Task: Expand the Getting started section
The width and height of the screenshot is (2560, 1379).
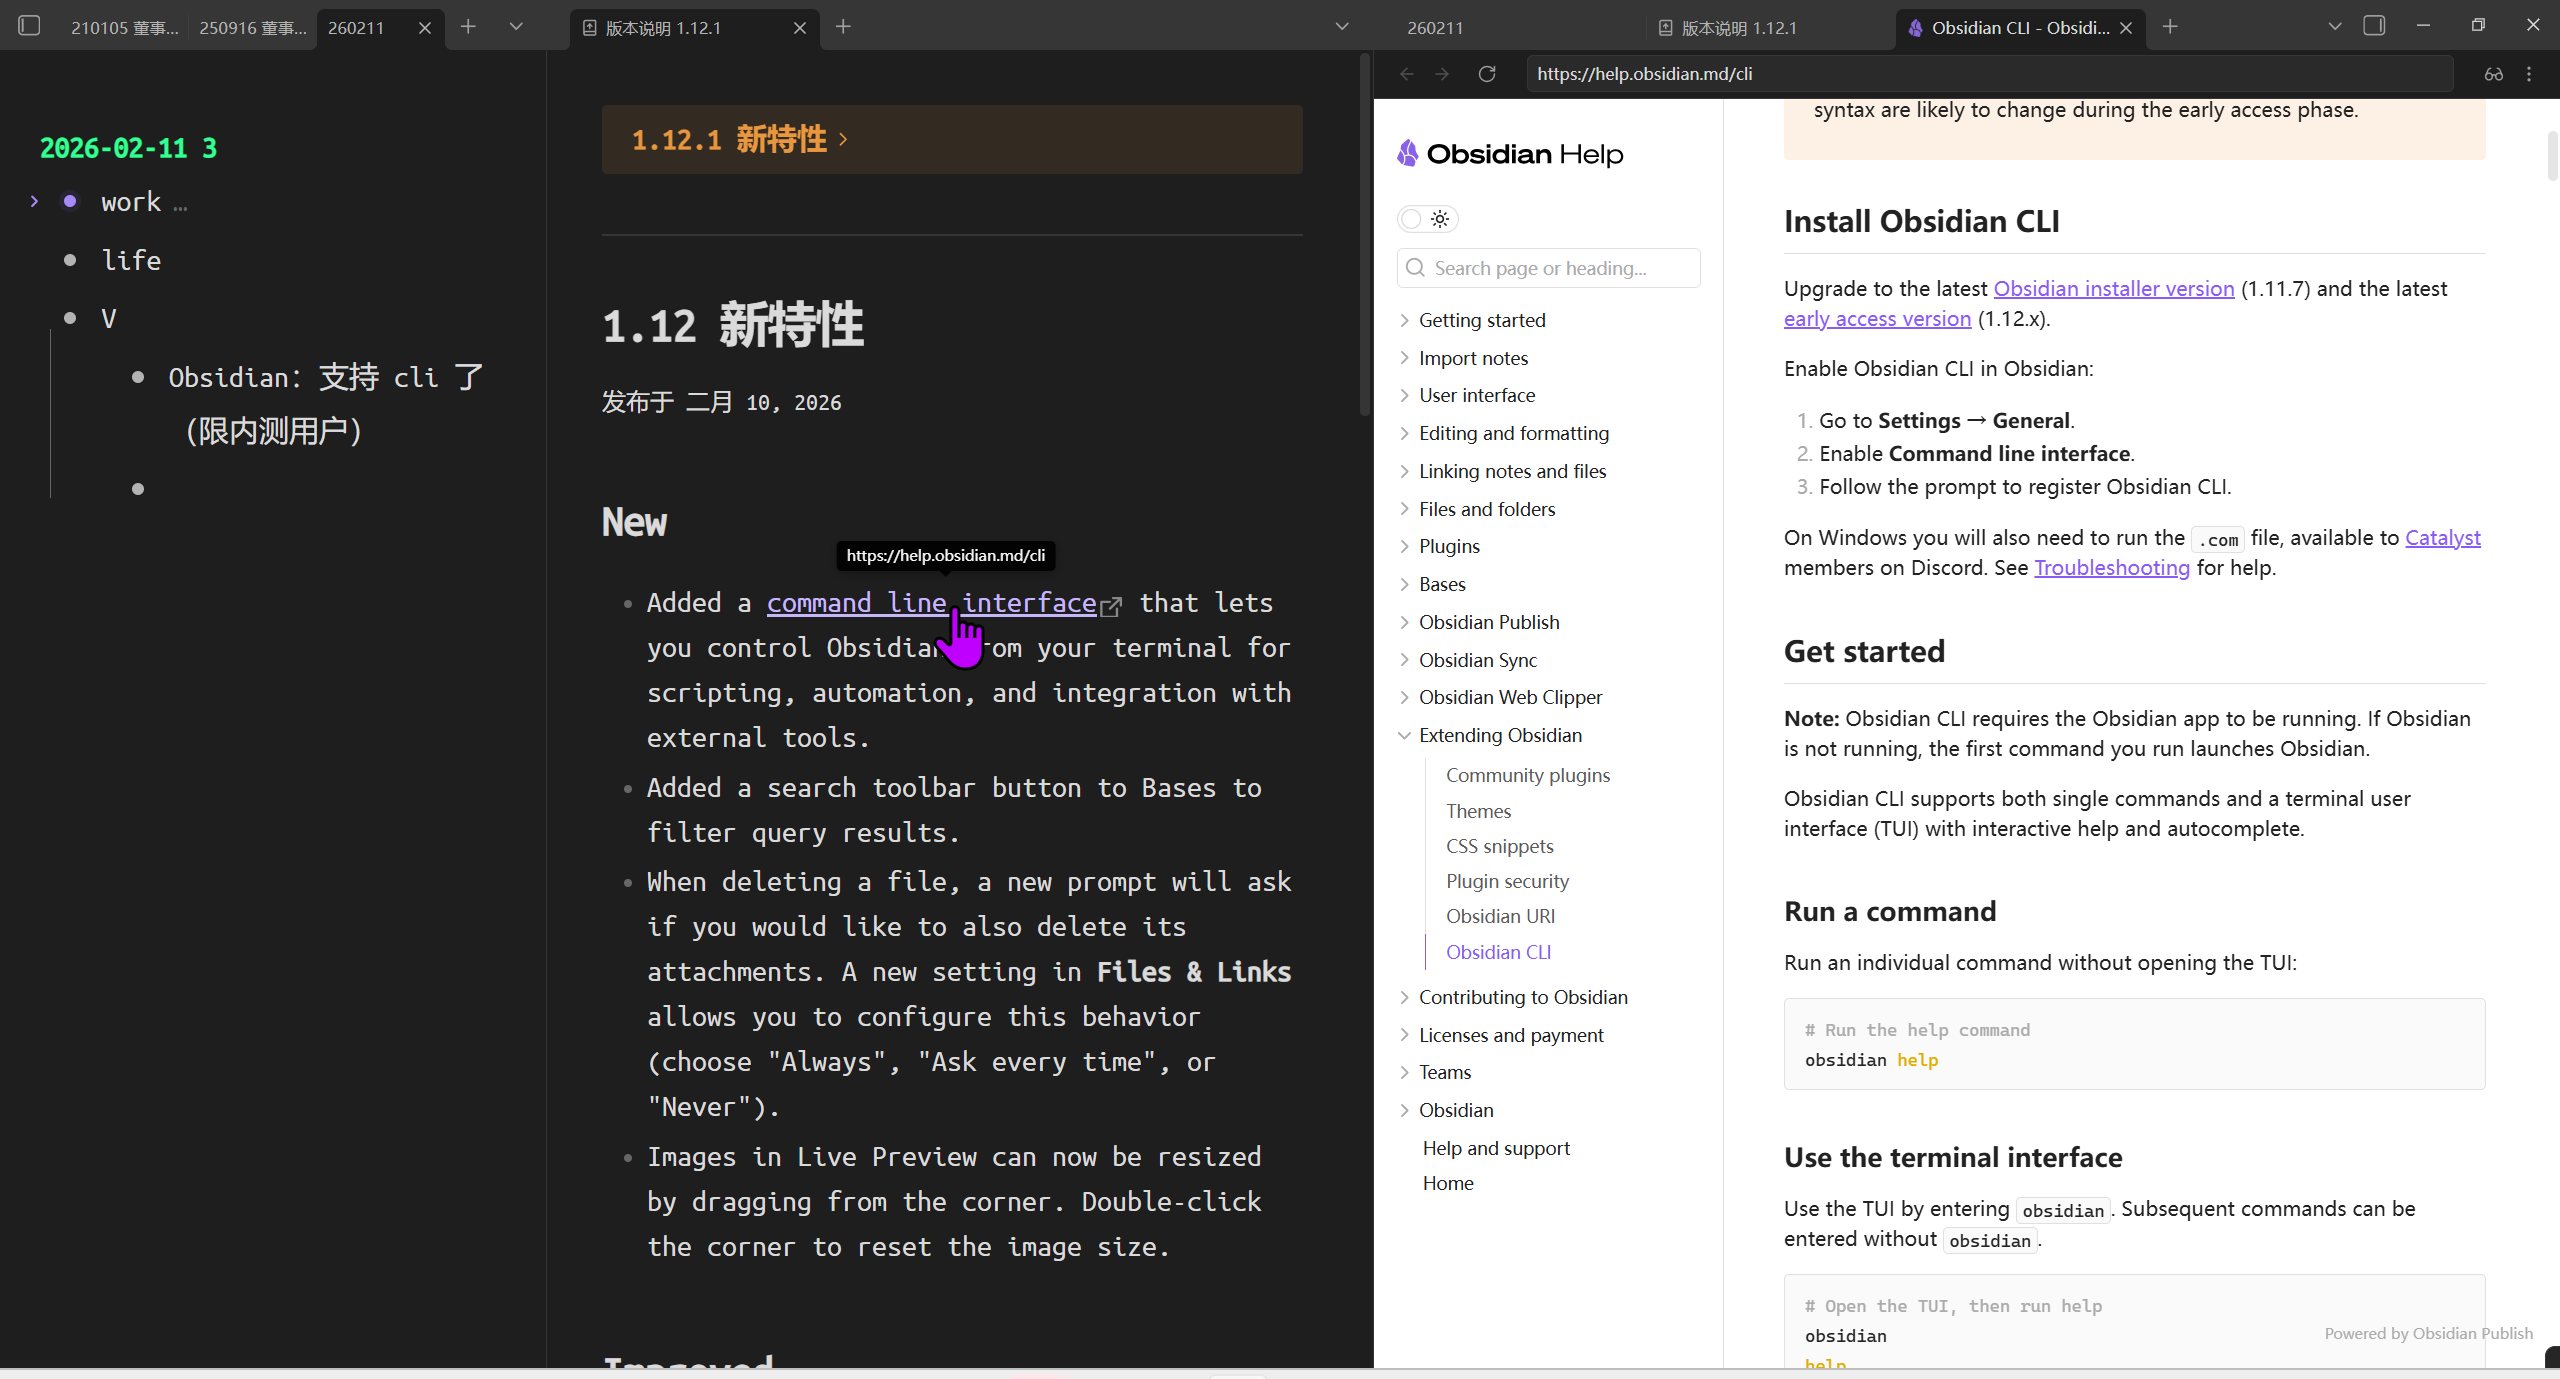Action: (1404, 320)
